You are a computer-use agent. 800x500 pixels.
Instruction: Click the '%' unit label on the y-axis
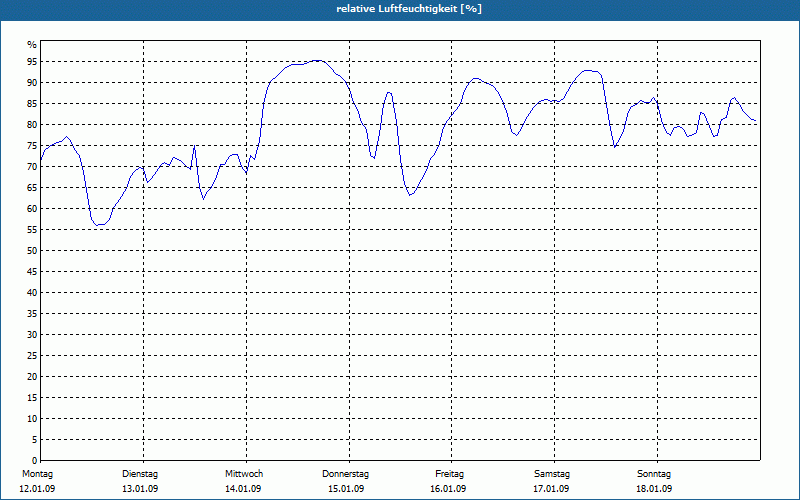[x=32, y=45]
